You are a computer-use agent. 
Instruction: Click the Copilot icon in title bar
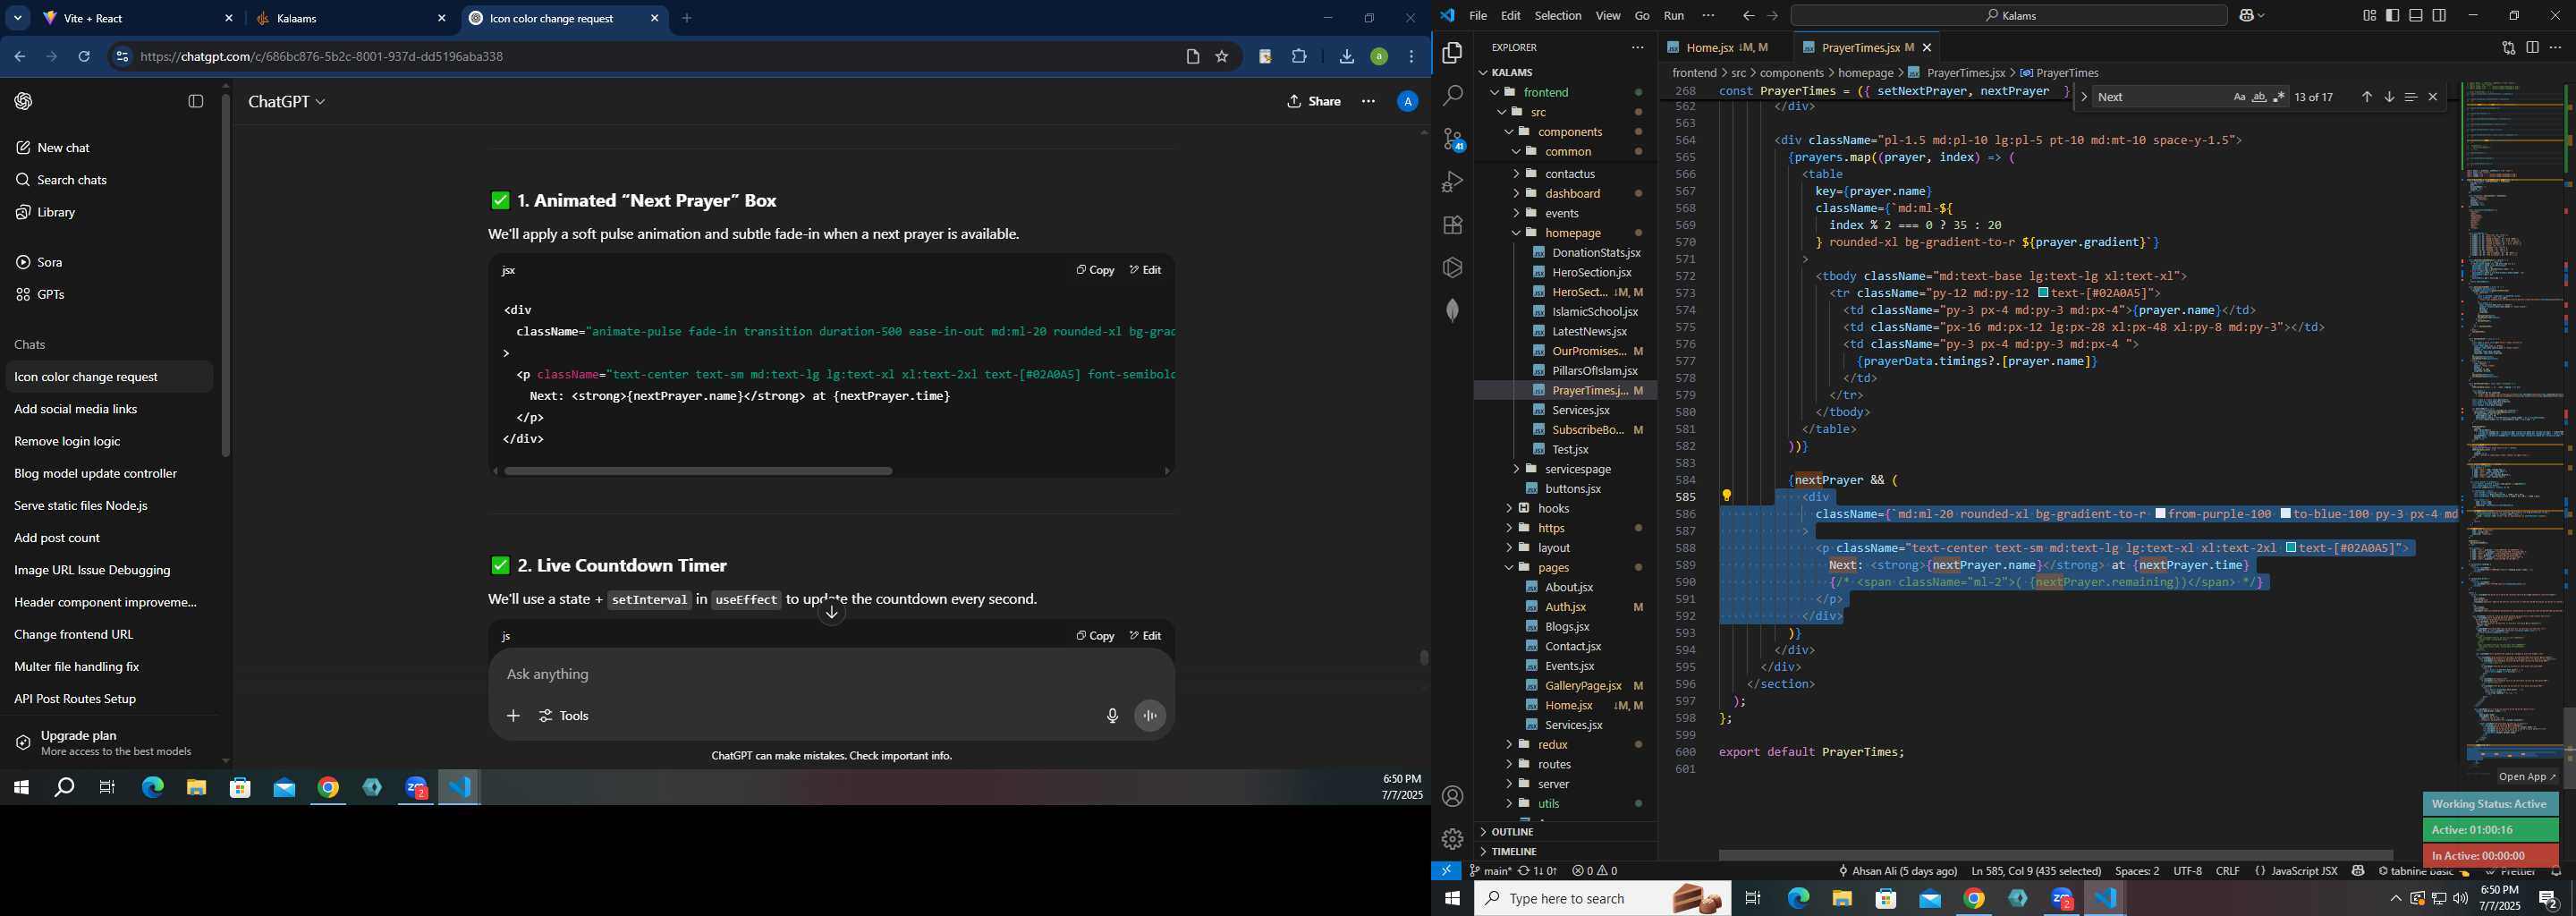2247,16
